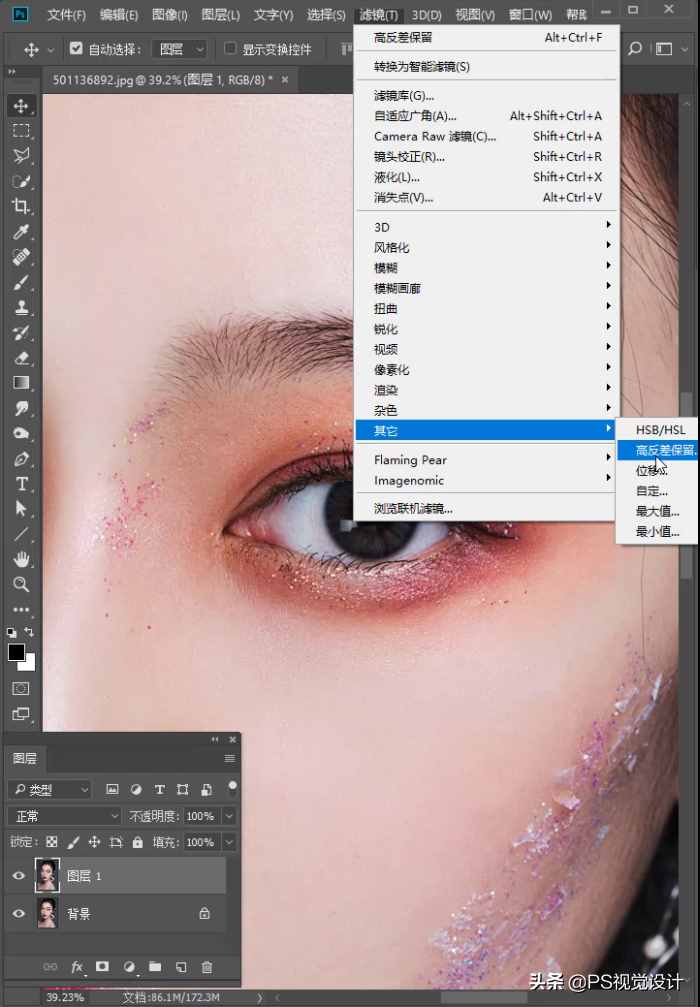Change the screen mode
This screenshot has height=1007, width=700.
[21, 714]
